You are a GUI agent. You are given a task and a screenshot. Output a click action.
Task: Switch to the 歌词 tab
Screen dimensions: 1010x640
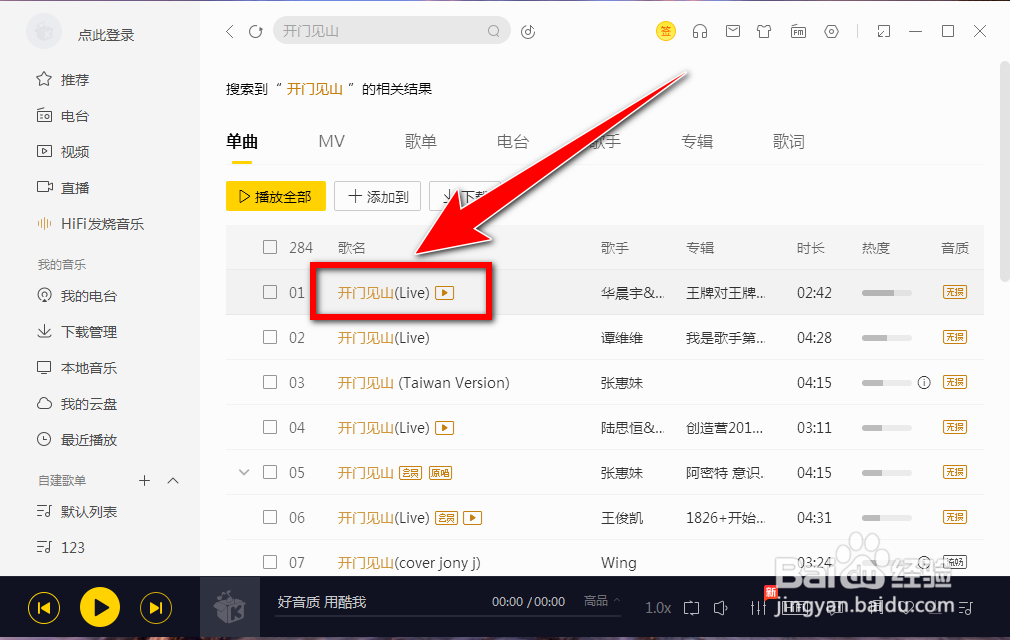[x=788, y=142]
